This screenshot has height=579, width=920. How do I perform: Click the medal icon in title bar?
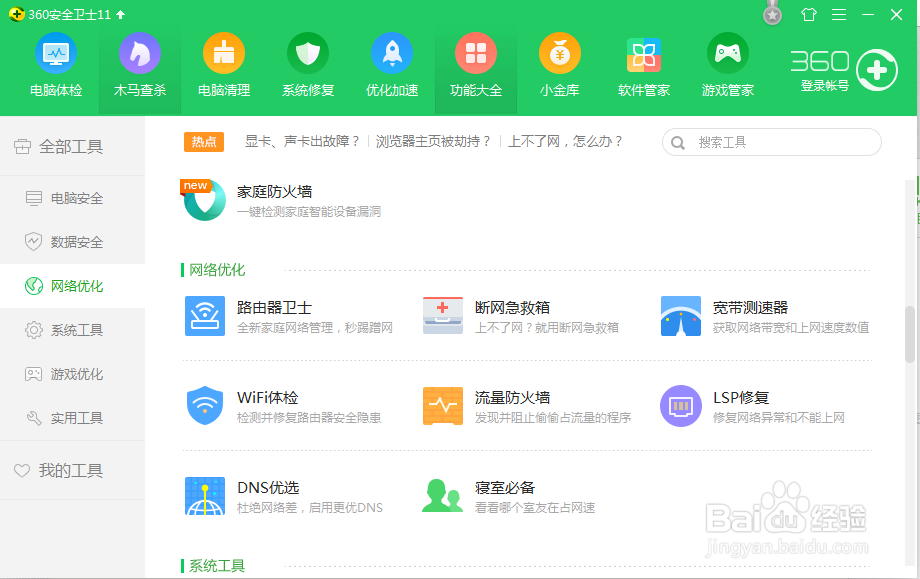(772, 13)
